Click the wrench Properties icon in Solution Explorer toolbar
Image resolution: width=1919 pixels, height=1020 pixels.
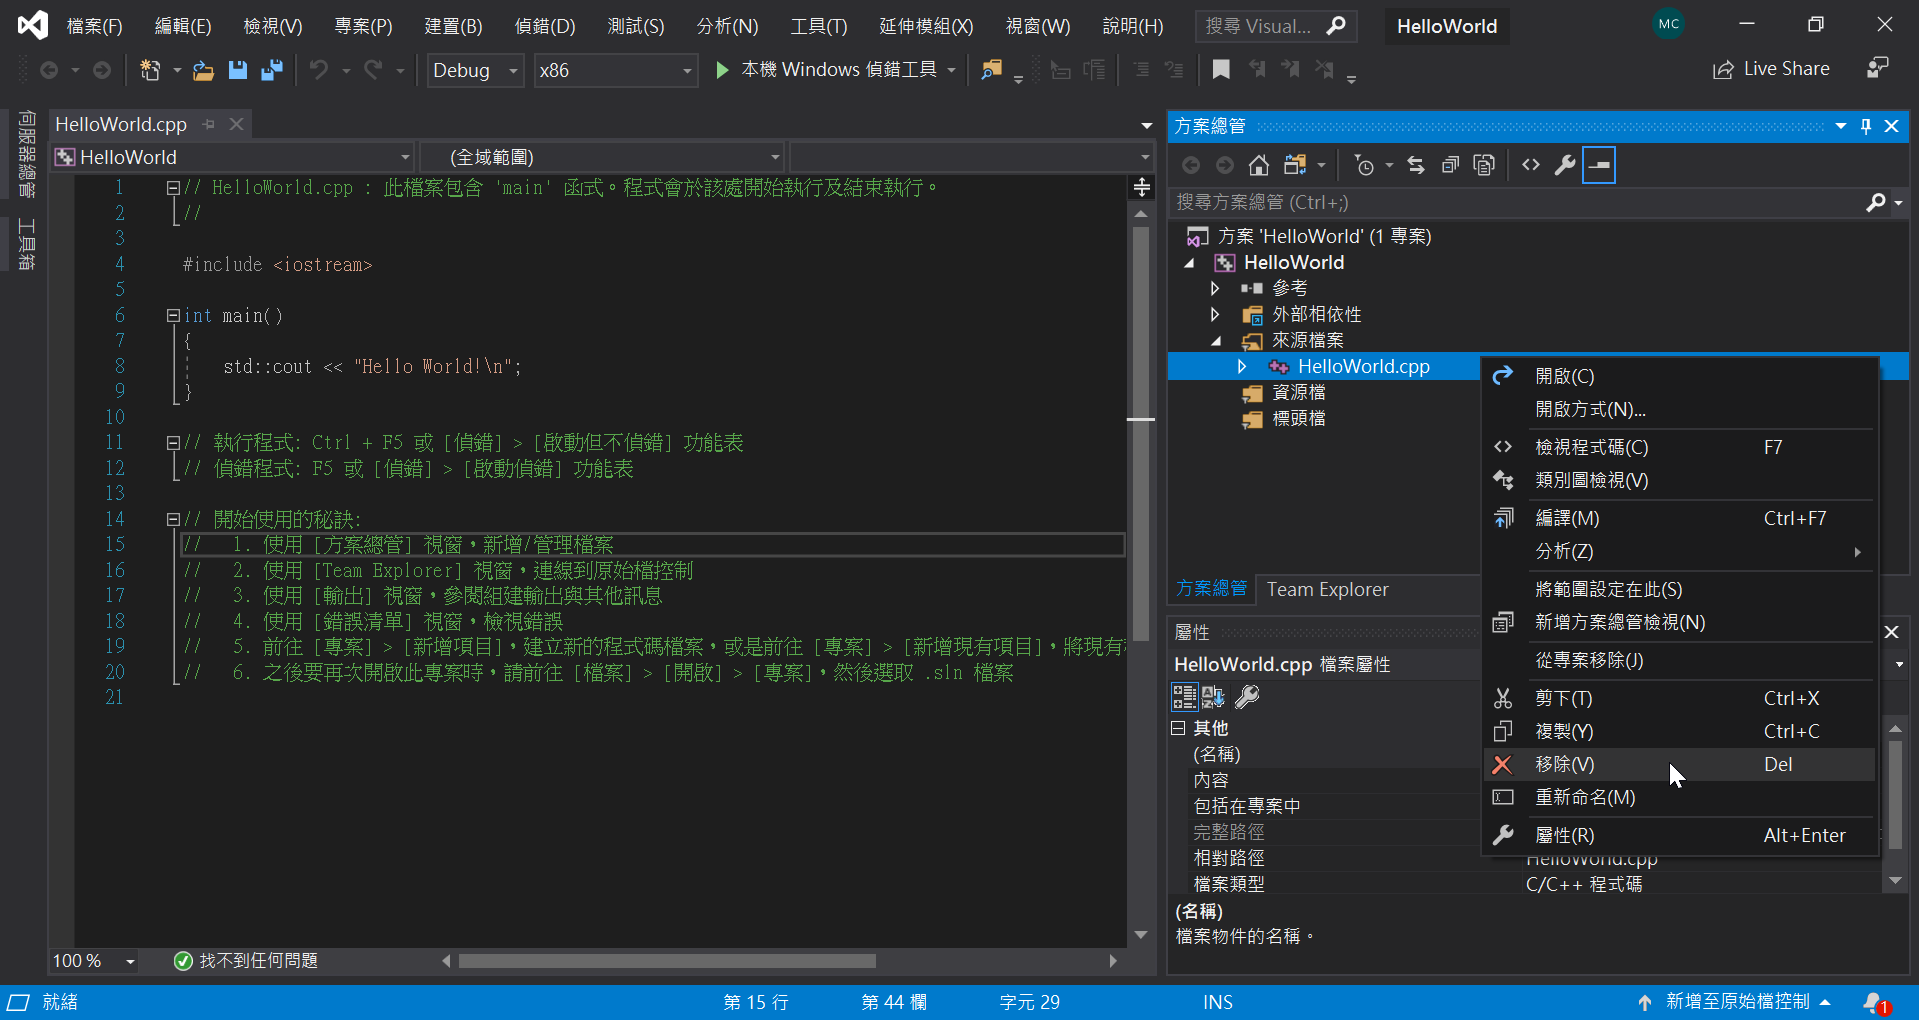tap(1565, 165)
